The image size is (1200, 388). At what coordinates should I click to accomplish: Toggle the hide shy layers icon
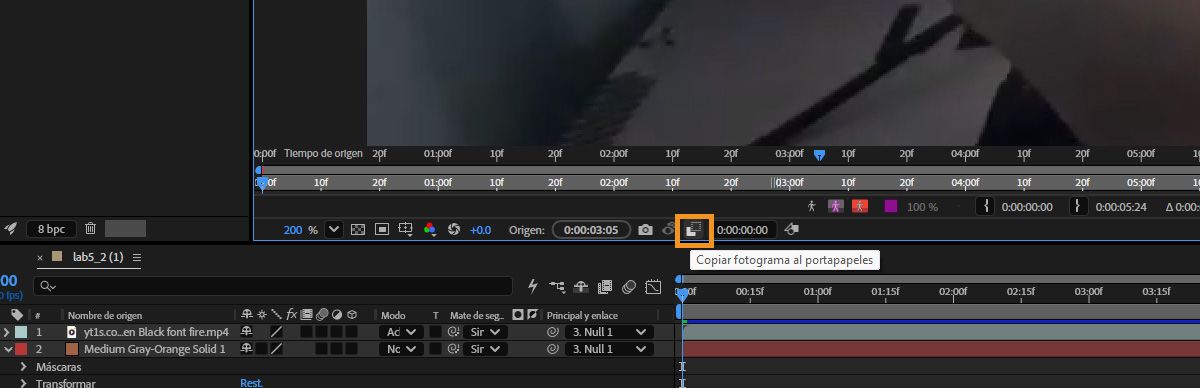pos(581,287)
